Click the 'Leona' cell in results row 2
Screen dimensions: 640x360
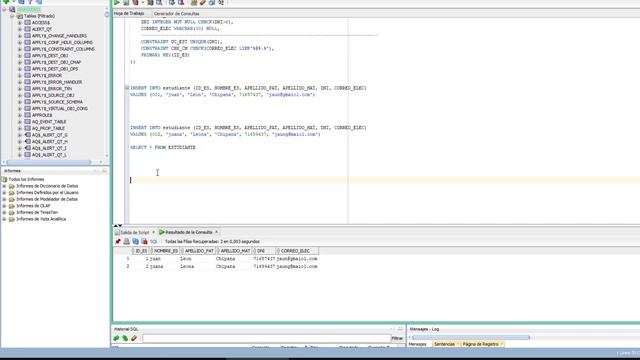tap(187, 267)
